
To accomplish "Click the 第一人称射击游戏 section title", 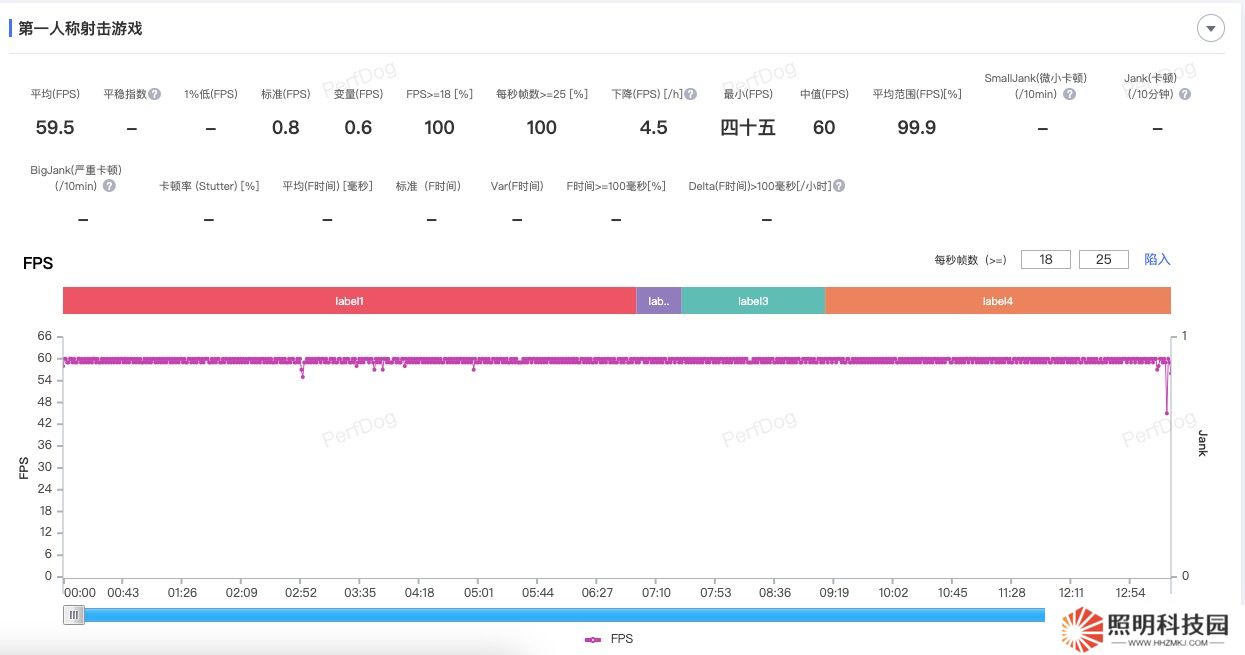I will (80, 28).
